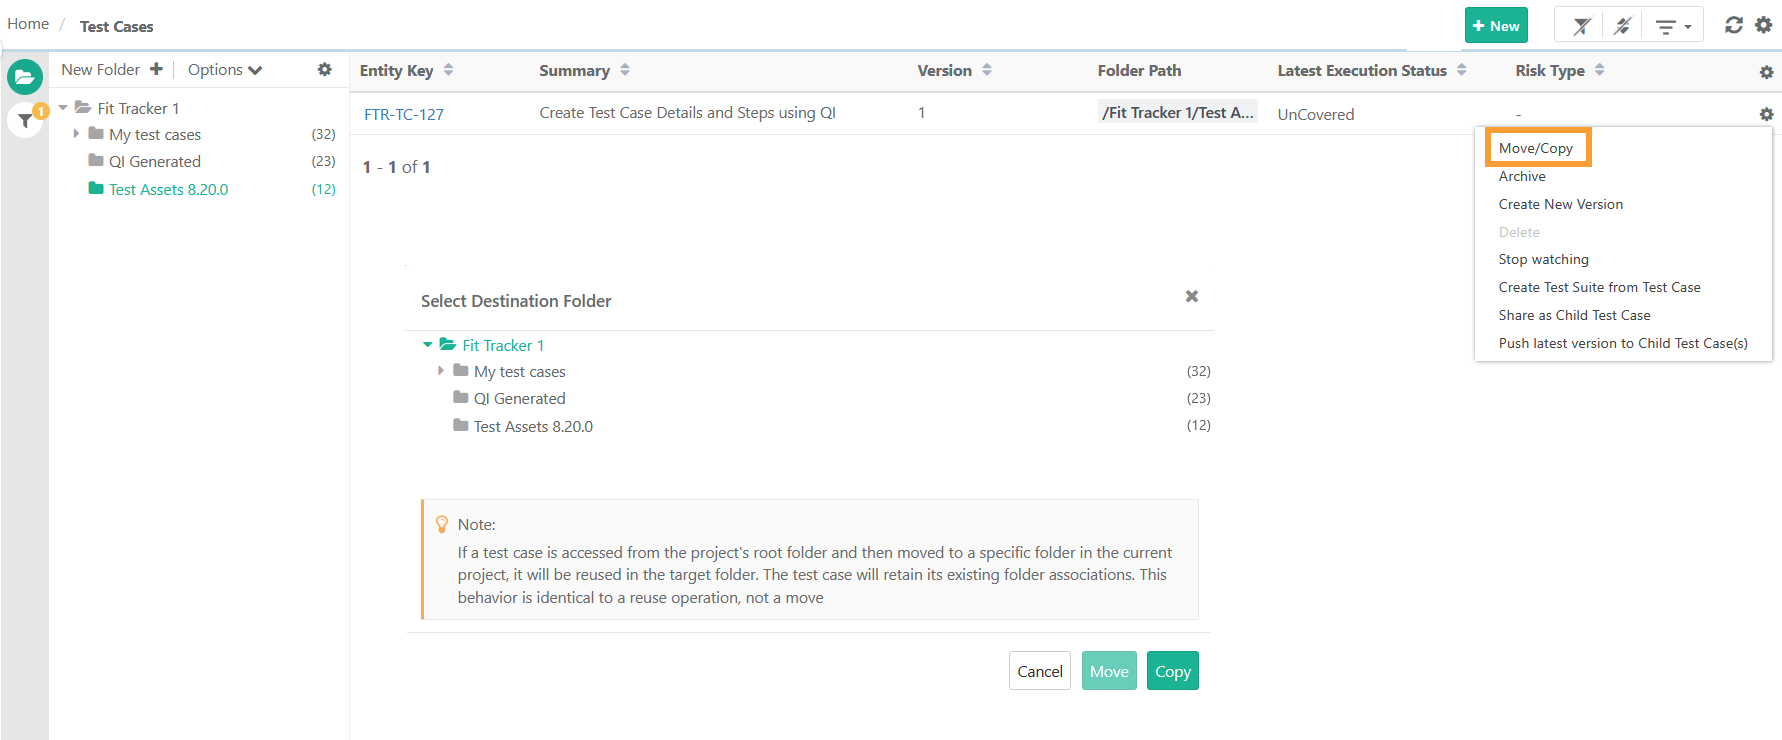This screenshot has height=740, width=1782.
Task: Click the Move button in the dialog
Action: 1109,671
